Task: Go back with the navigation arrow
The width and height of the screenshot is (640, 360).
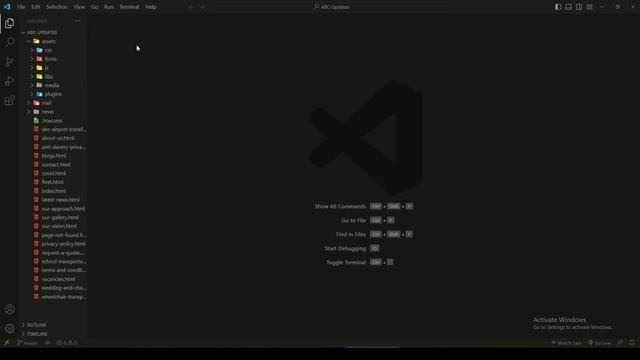Action: (191, 7)
